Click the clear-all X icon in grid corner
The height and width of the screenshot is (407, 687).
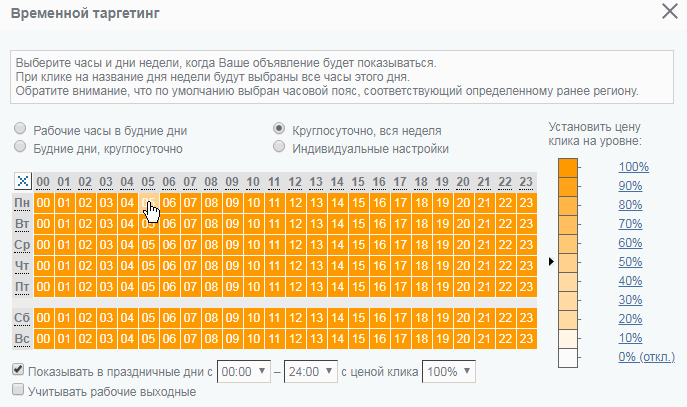pyautogui.click(x=23, y=181)
